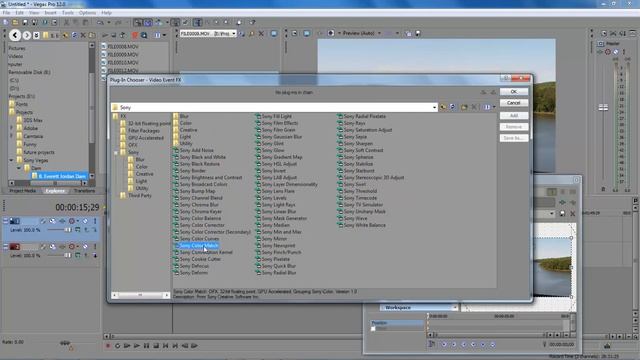The height and width of the screenshot is (360, 640).
Task: Open the Insert menu
Action: (50, 13)
